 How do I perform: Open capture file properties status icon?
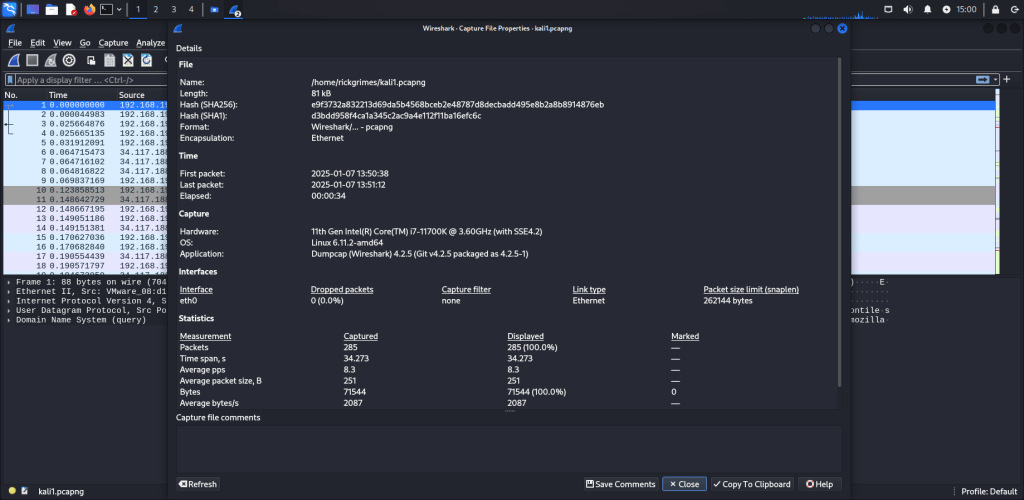pyautogui.click(x=26, y=491)
